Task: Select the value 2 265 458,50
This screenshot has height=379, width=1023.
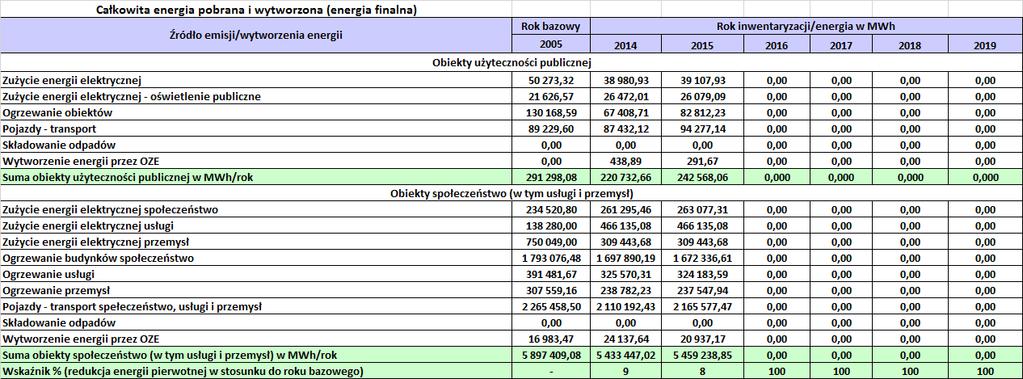Action: (x=551, y=306)
